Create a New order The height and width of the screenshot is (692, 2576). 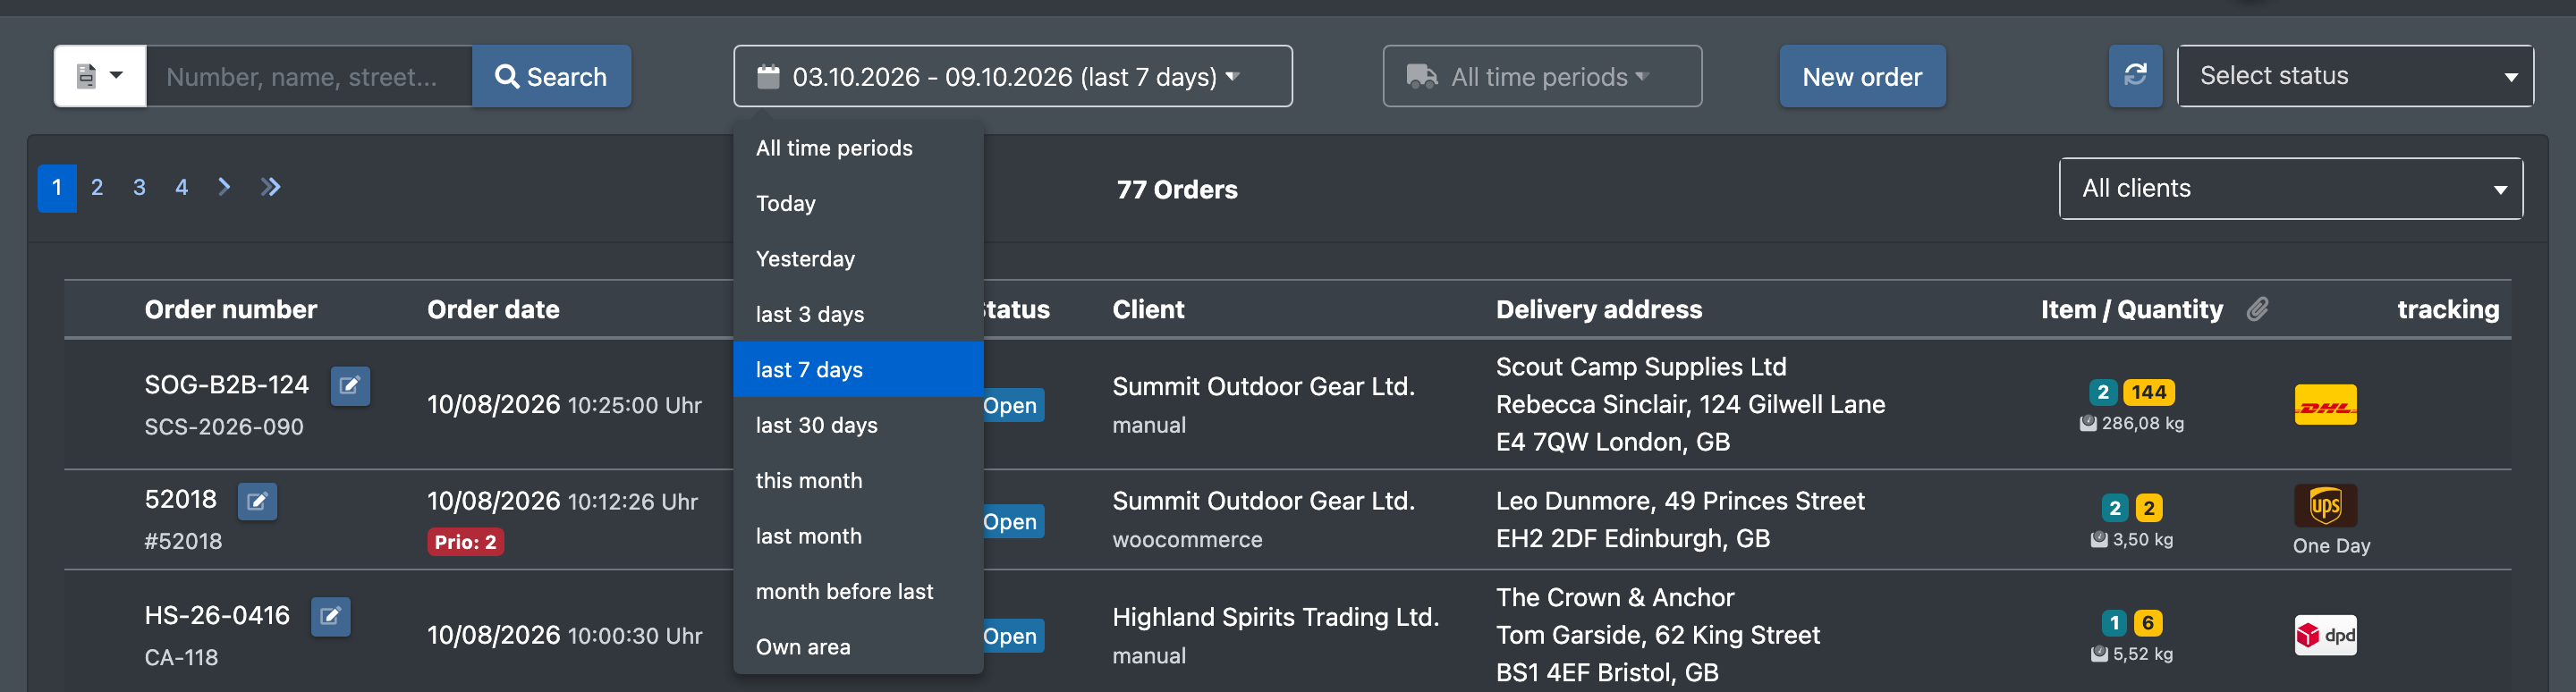point(1862,76)
